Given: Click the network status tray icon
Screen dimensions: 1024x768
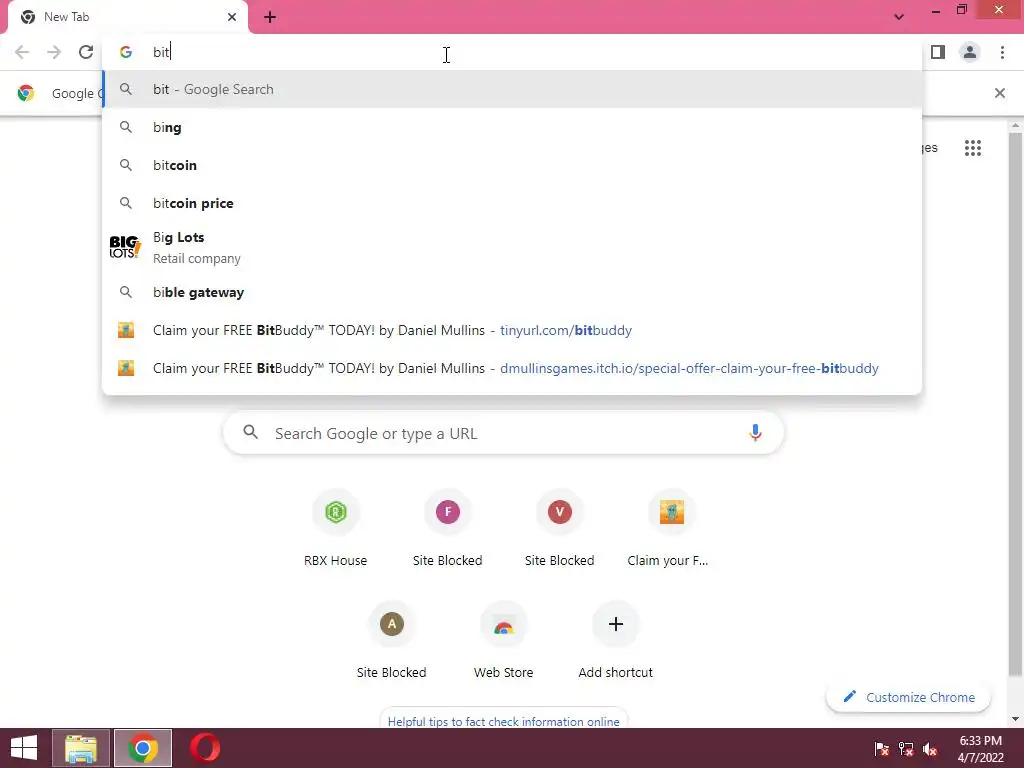Looking at the screenshot, I should [906, 748].
